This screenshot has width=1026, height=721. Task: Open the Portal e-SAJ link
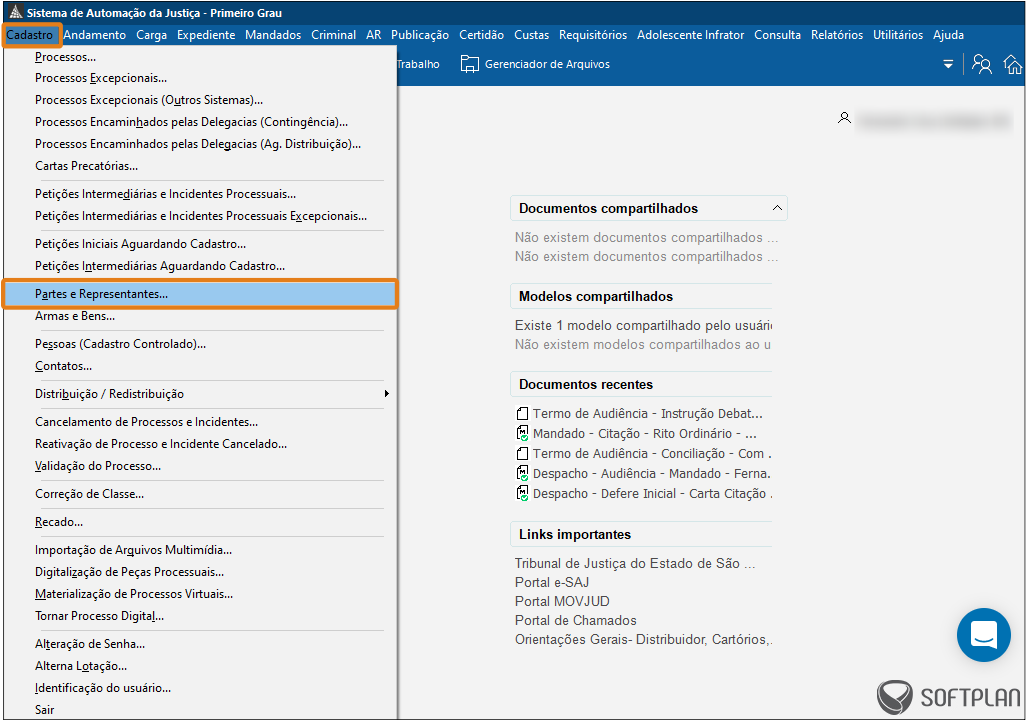(x=552, y=582)
